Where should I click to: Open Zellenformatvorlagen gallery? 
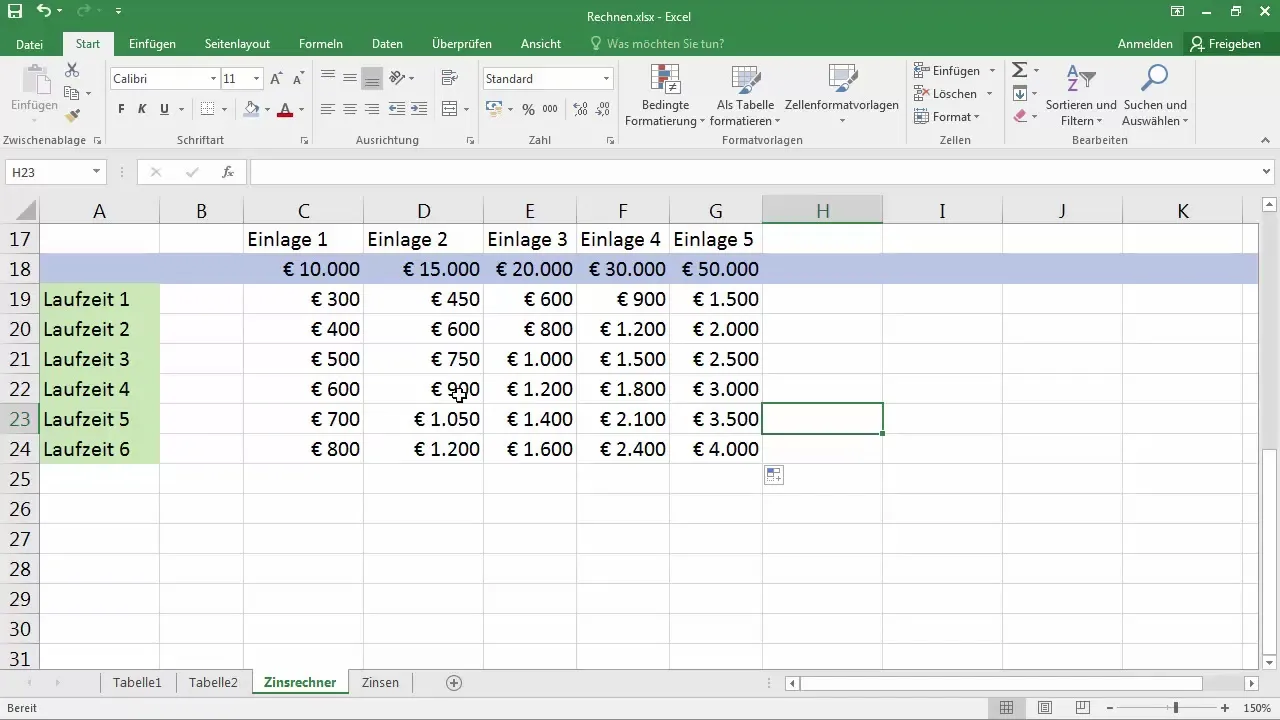pyautogui.click(x=842, y=96)
